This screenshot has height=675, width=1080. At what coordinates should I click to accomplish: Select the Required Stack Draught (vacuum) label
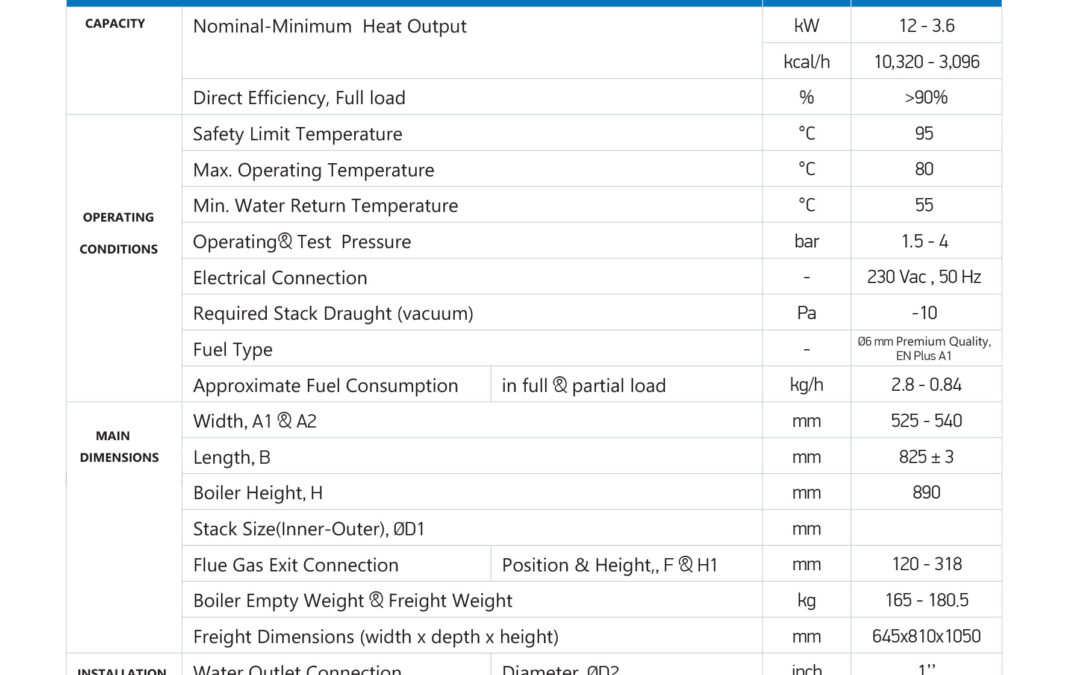(332, 314)
